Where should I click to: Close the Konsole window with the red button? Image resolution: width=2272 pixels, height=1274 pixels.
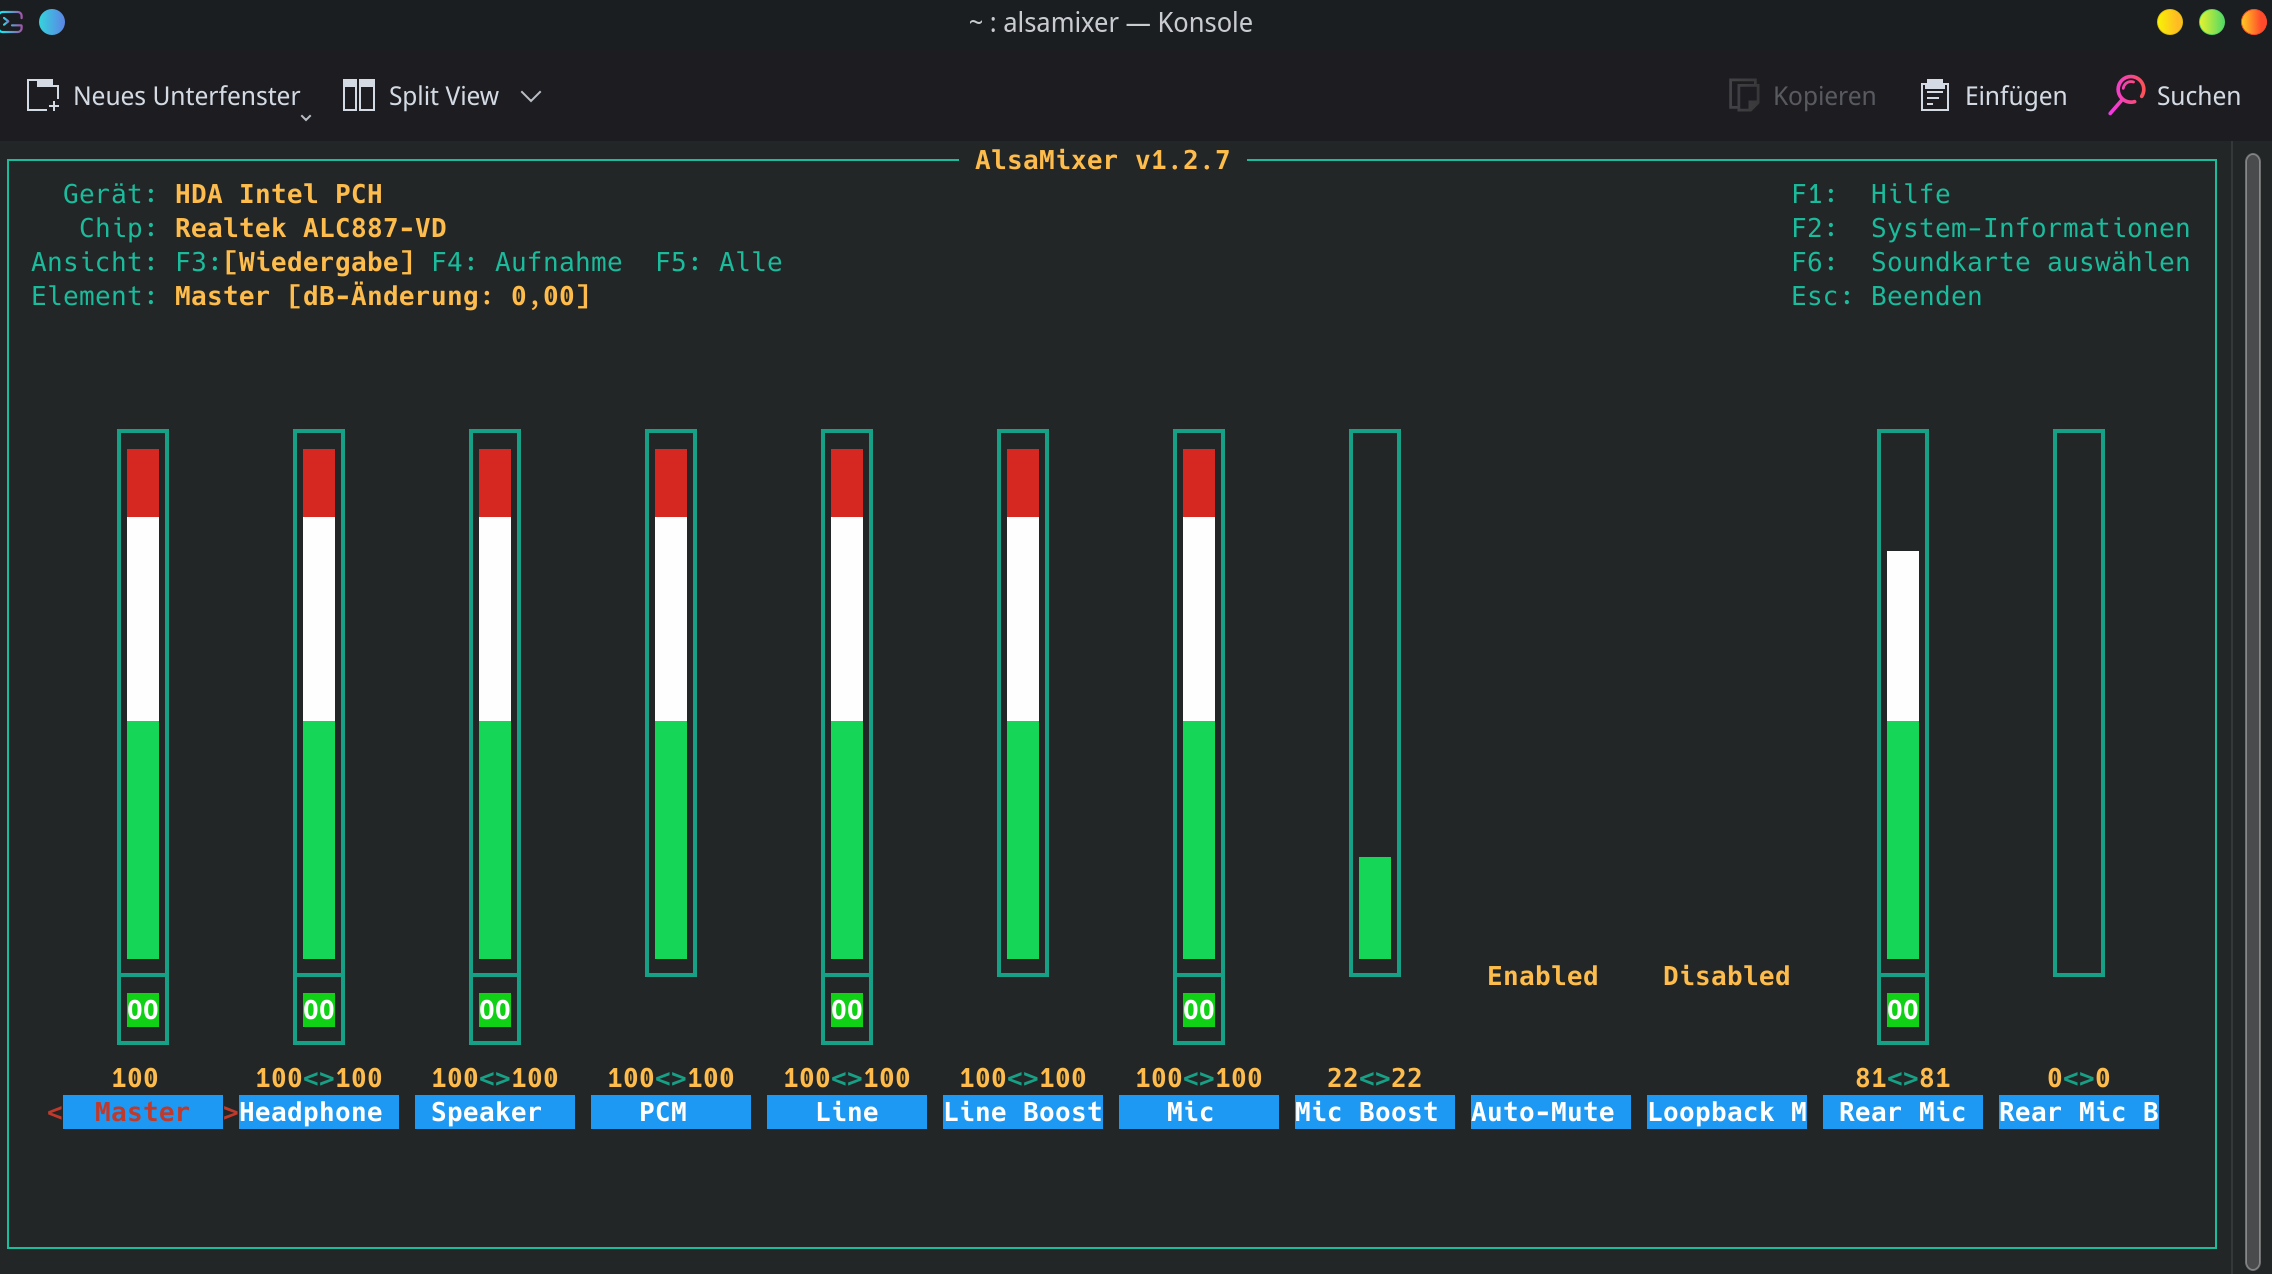pyautogui.click(x=2254, y=22)
